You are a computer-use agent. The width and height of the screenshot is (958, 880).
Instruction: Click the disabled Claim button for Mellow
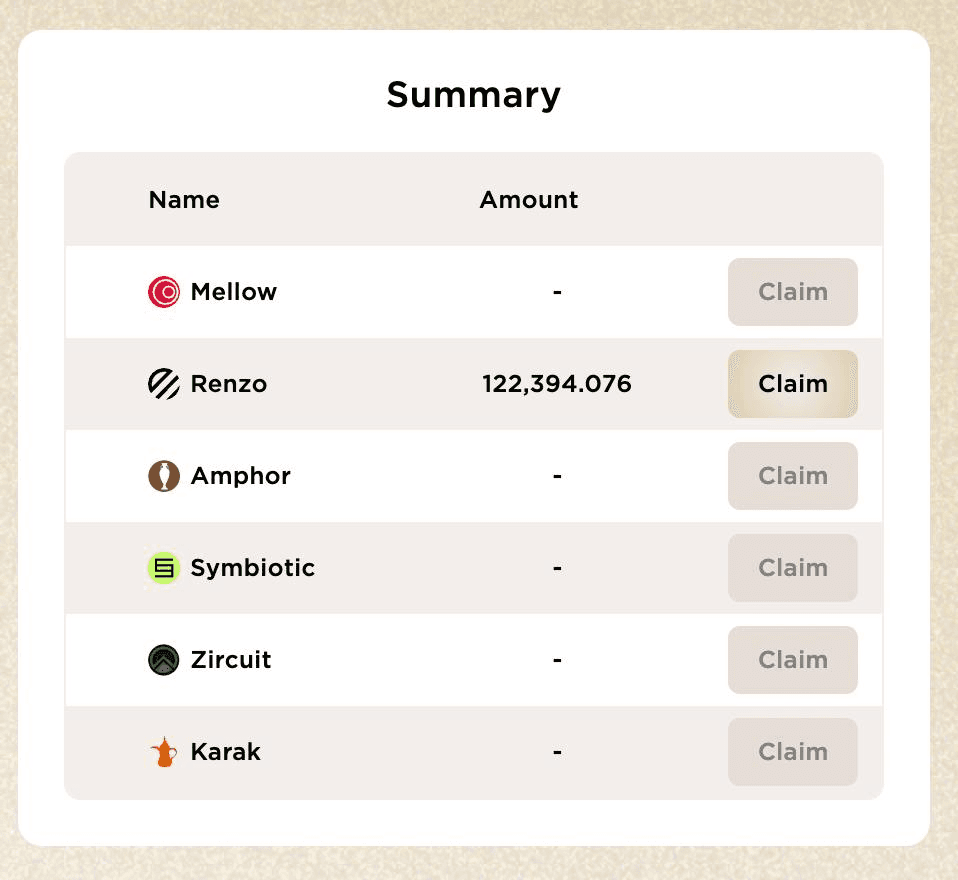tap(792, 292)
